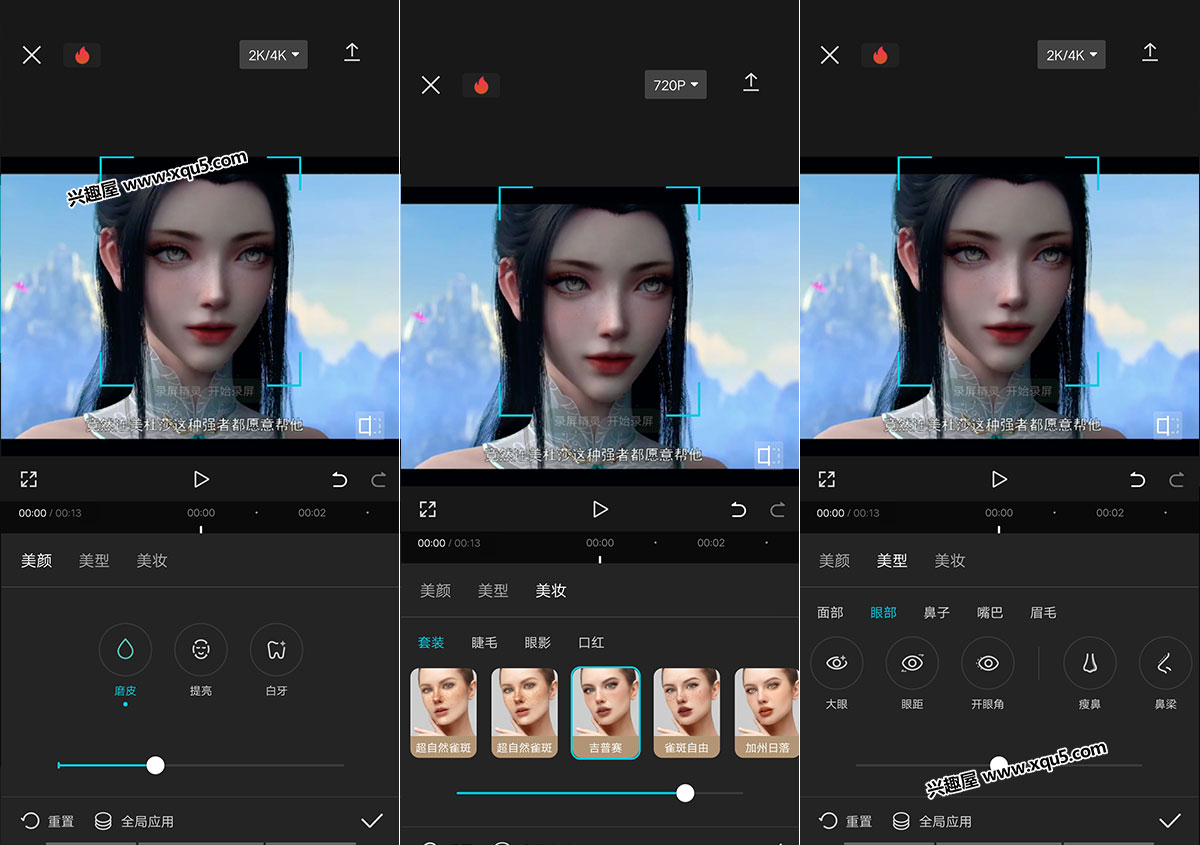This screenshot has height=845, width=1200.
Task: Select the 美颜 tab in the 720P screen
Action: [x=435, y=591]
